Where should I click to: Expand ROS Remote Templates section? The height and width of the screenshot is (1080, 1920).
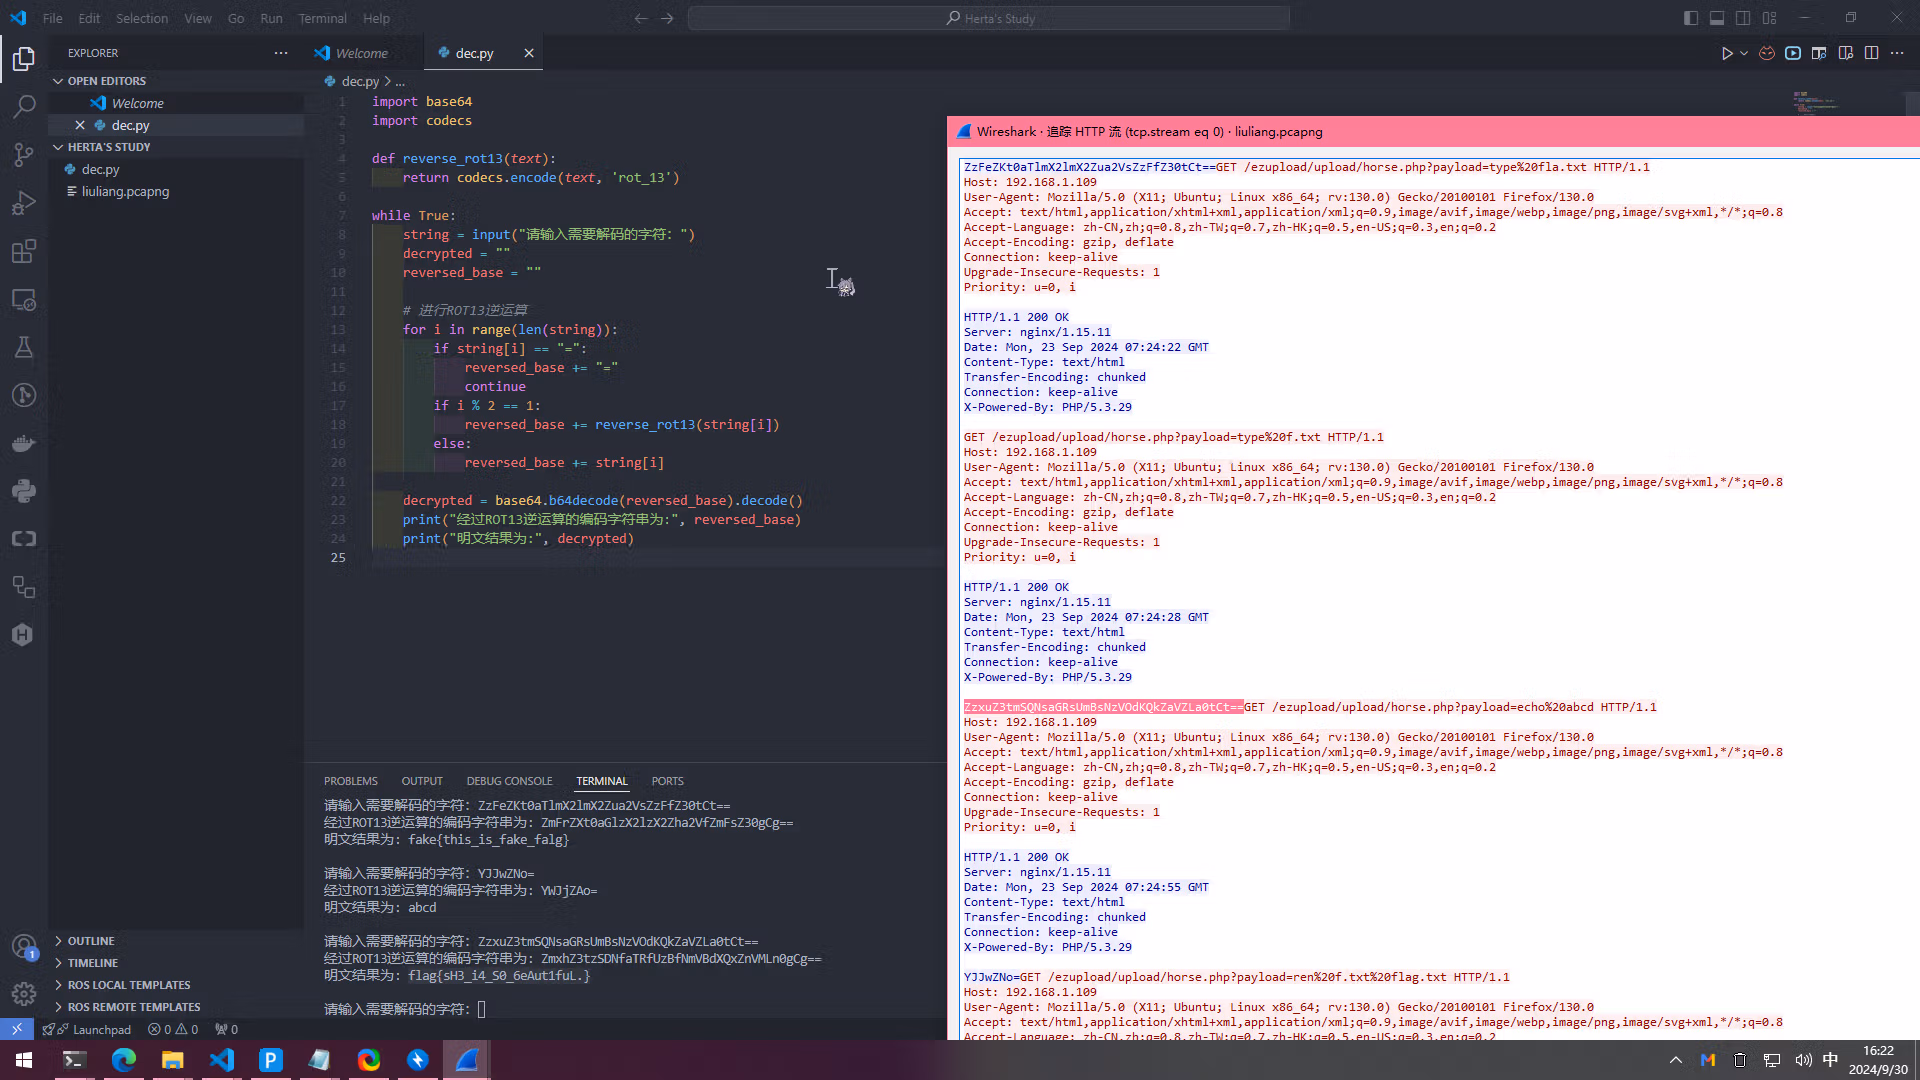[x=176, y=1007]
